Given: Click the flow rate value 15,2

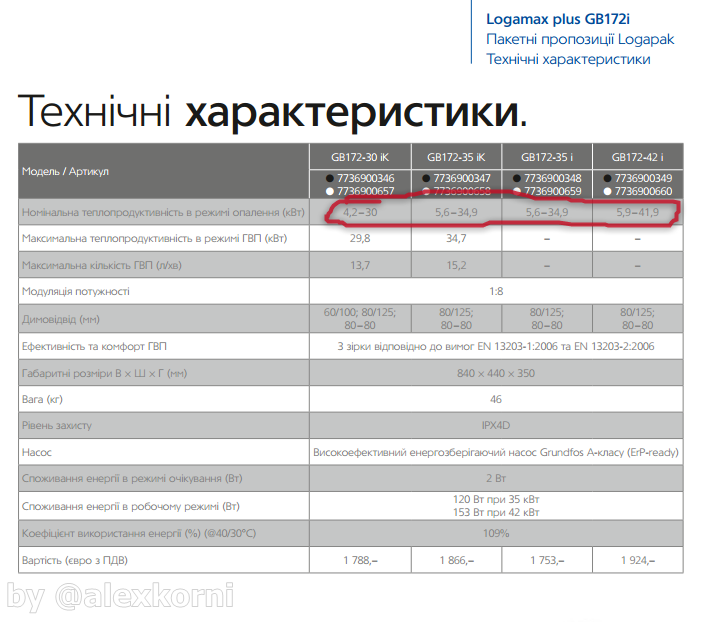Looking at the screenshot, I should (456, 266).
